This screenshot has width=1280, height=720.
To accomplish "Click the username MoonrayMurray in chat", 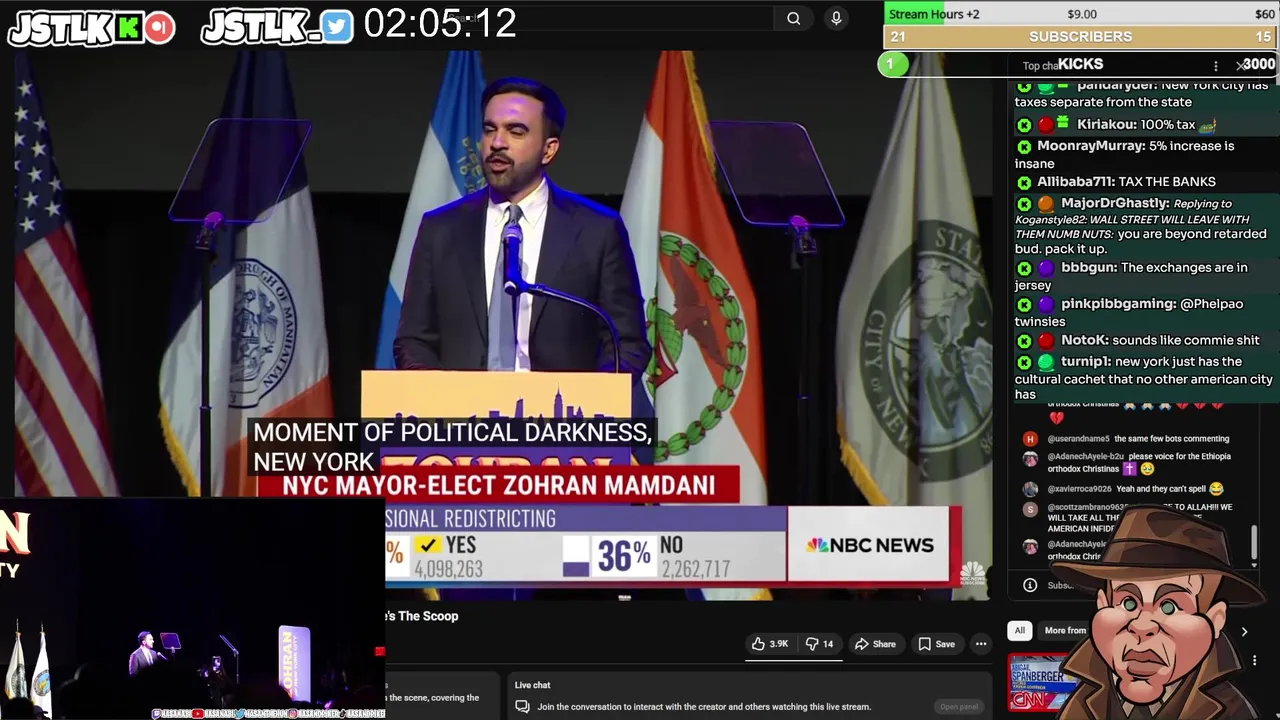I will [x=1091, y=146].
